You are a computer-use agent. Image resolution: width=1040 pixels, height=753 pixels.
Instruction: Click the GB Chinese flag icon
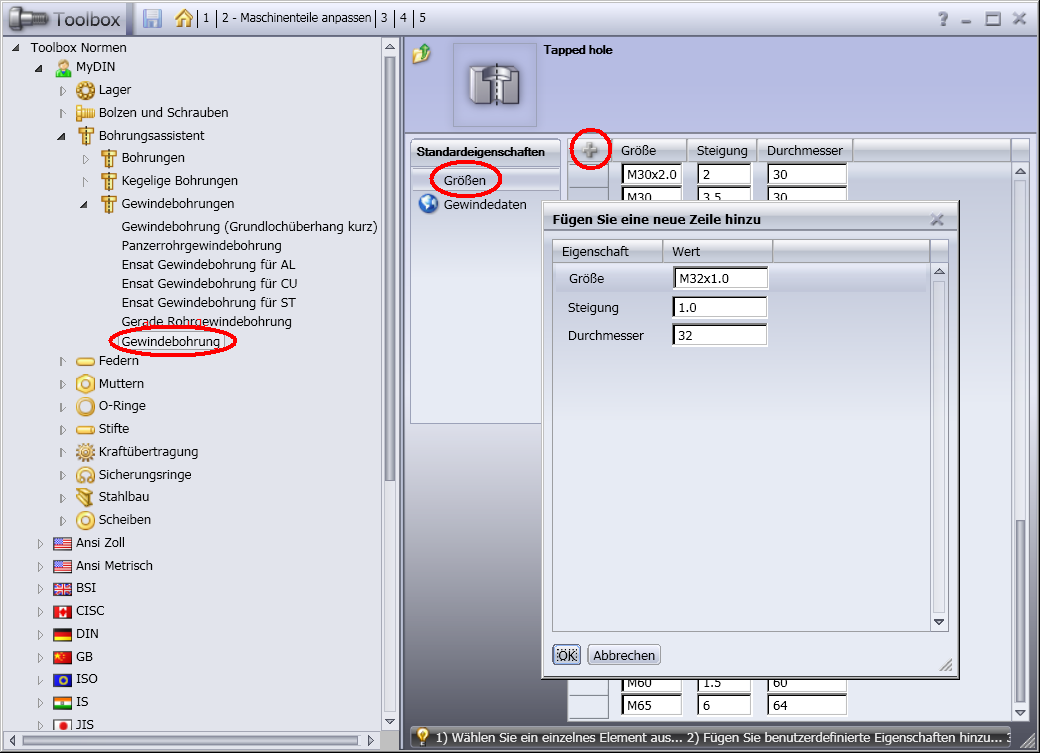(x=62, y=657)
